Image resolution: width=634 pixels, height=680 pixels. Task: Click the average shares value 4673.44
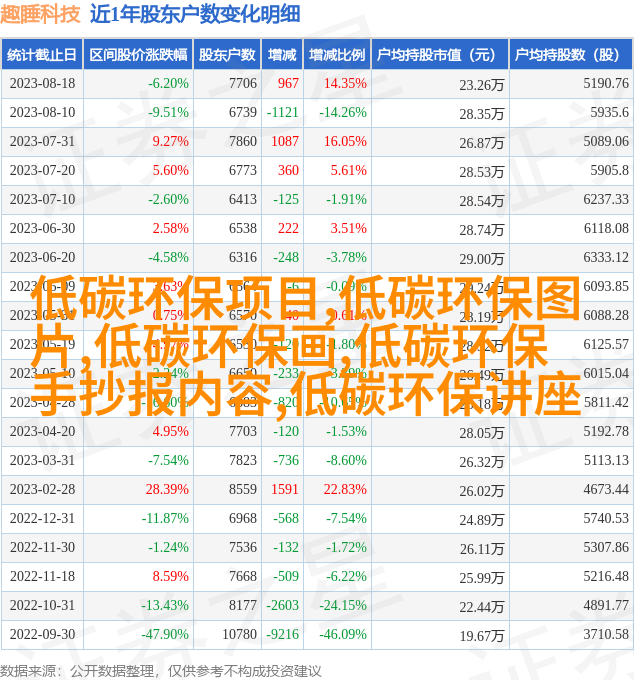pos(606,490)
